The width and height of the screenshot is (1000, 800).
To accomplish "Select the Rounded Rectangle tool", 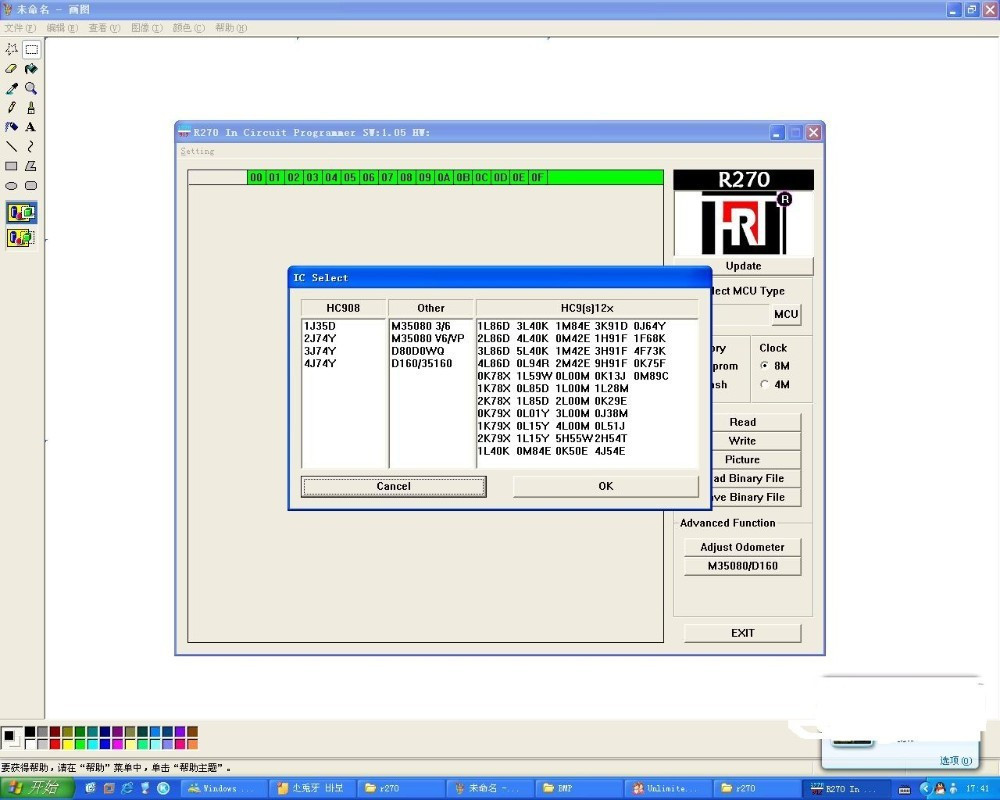I will coord(31,186).
